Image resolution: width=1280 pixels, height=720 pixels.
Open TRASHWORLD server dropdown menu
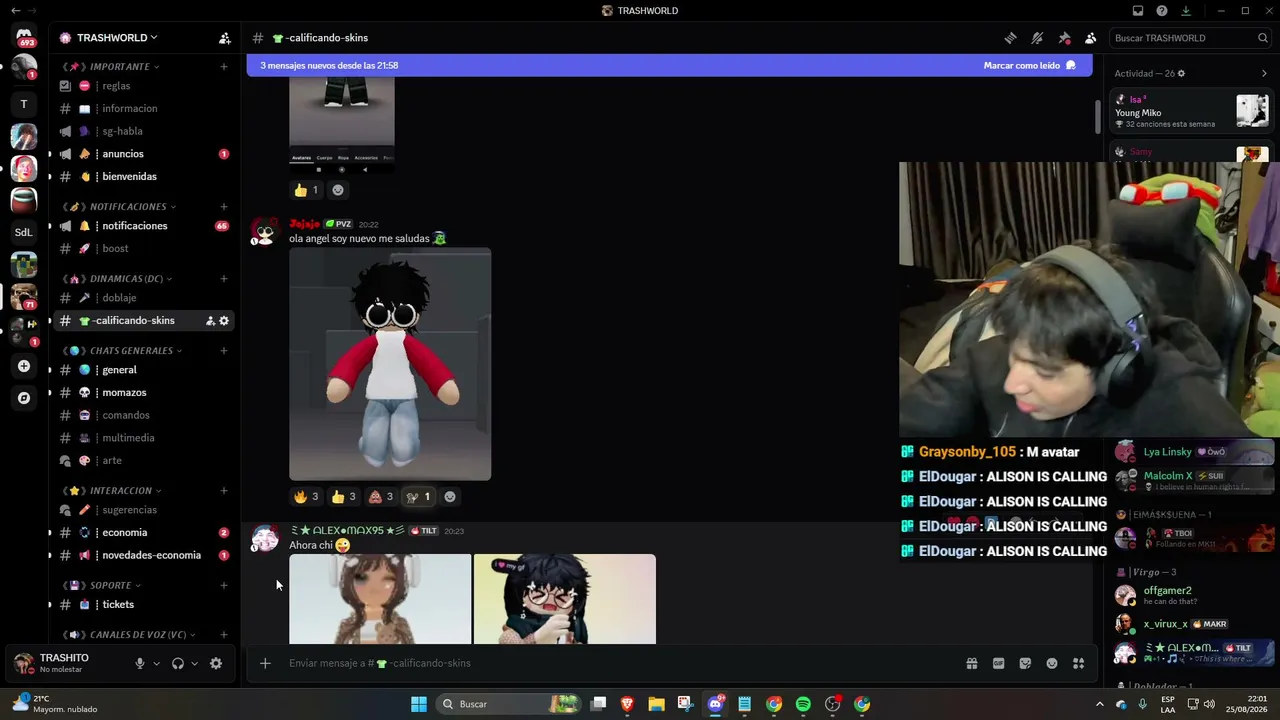click(x=115, y=38)
